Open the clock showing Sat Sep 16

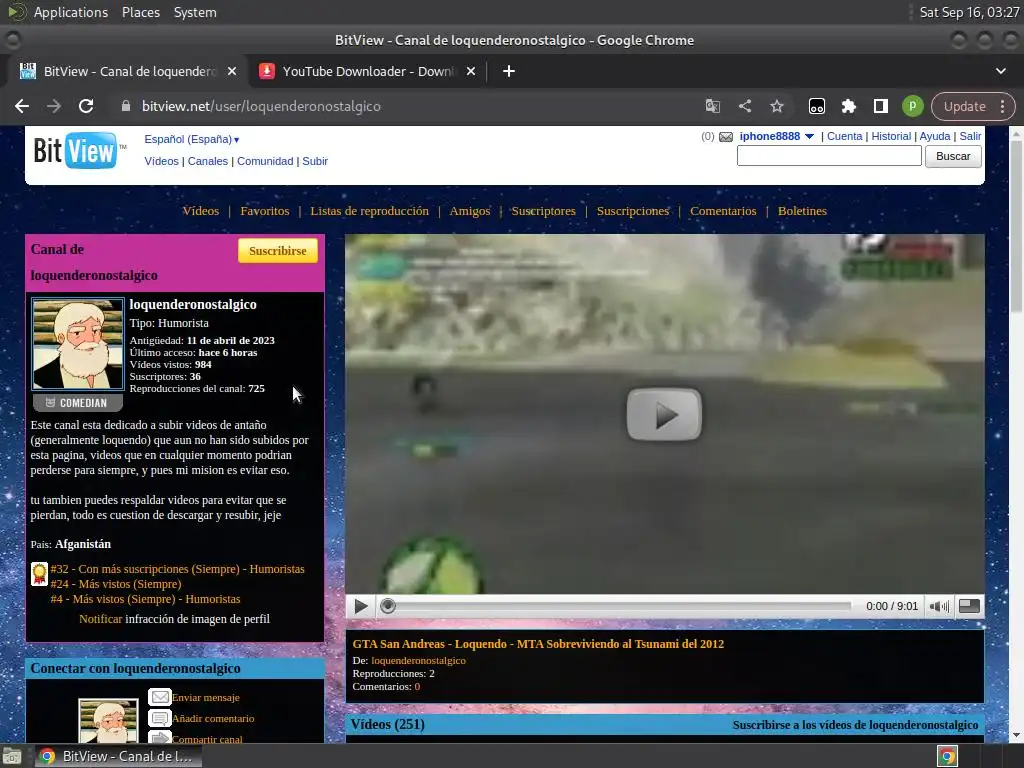click(x=969, y=12)
